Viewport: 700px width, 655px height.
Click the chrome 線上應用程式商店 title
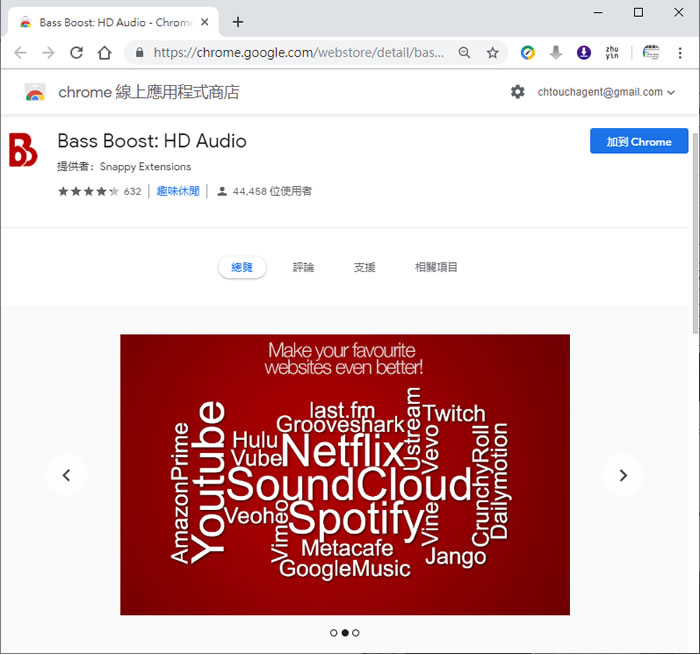[x=149, y=92]
